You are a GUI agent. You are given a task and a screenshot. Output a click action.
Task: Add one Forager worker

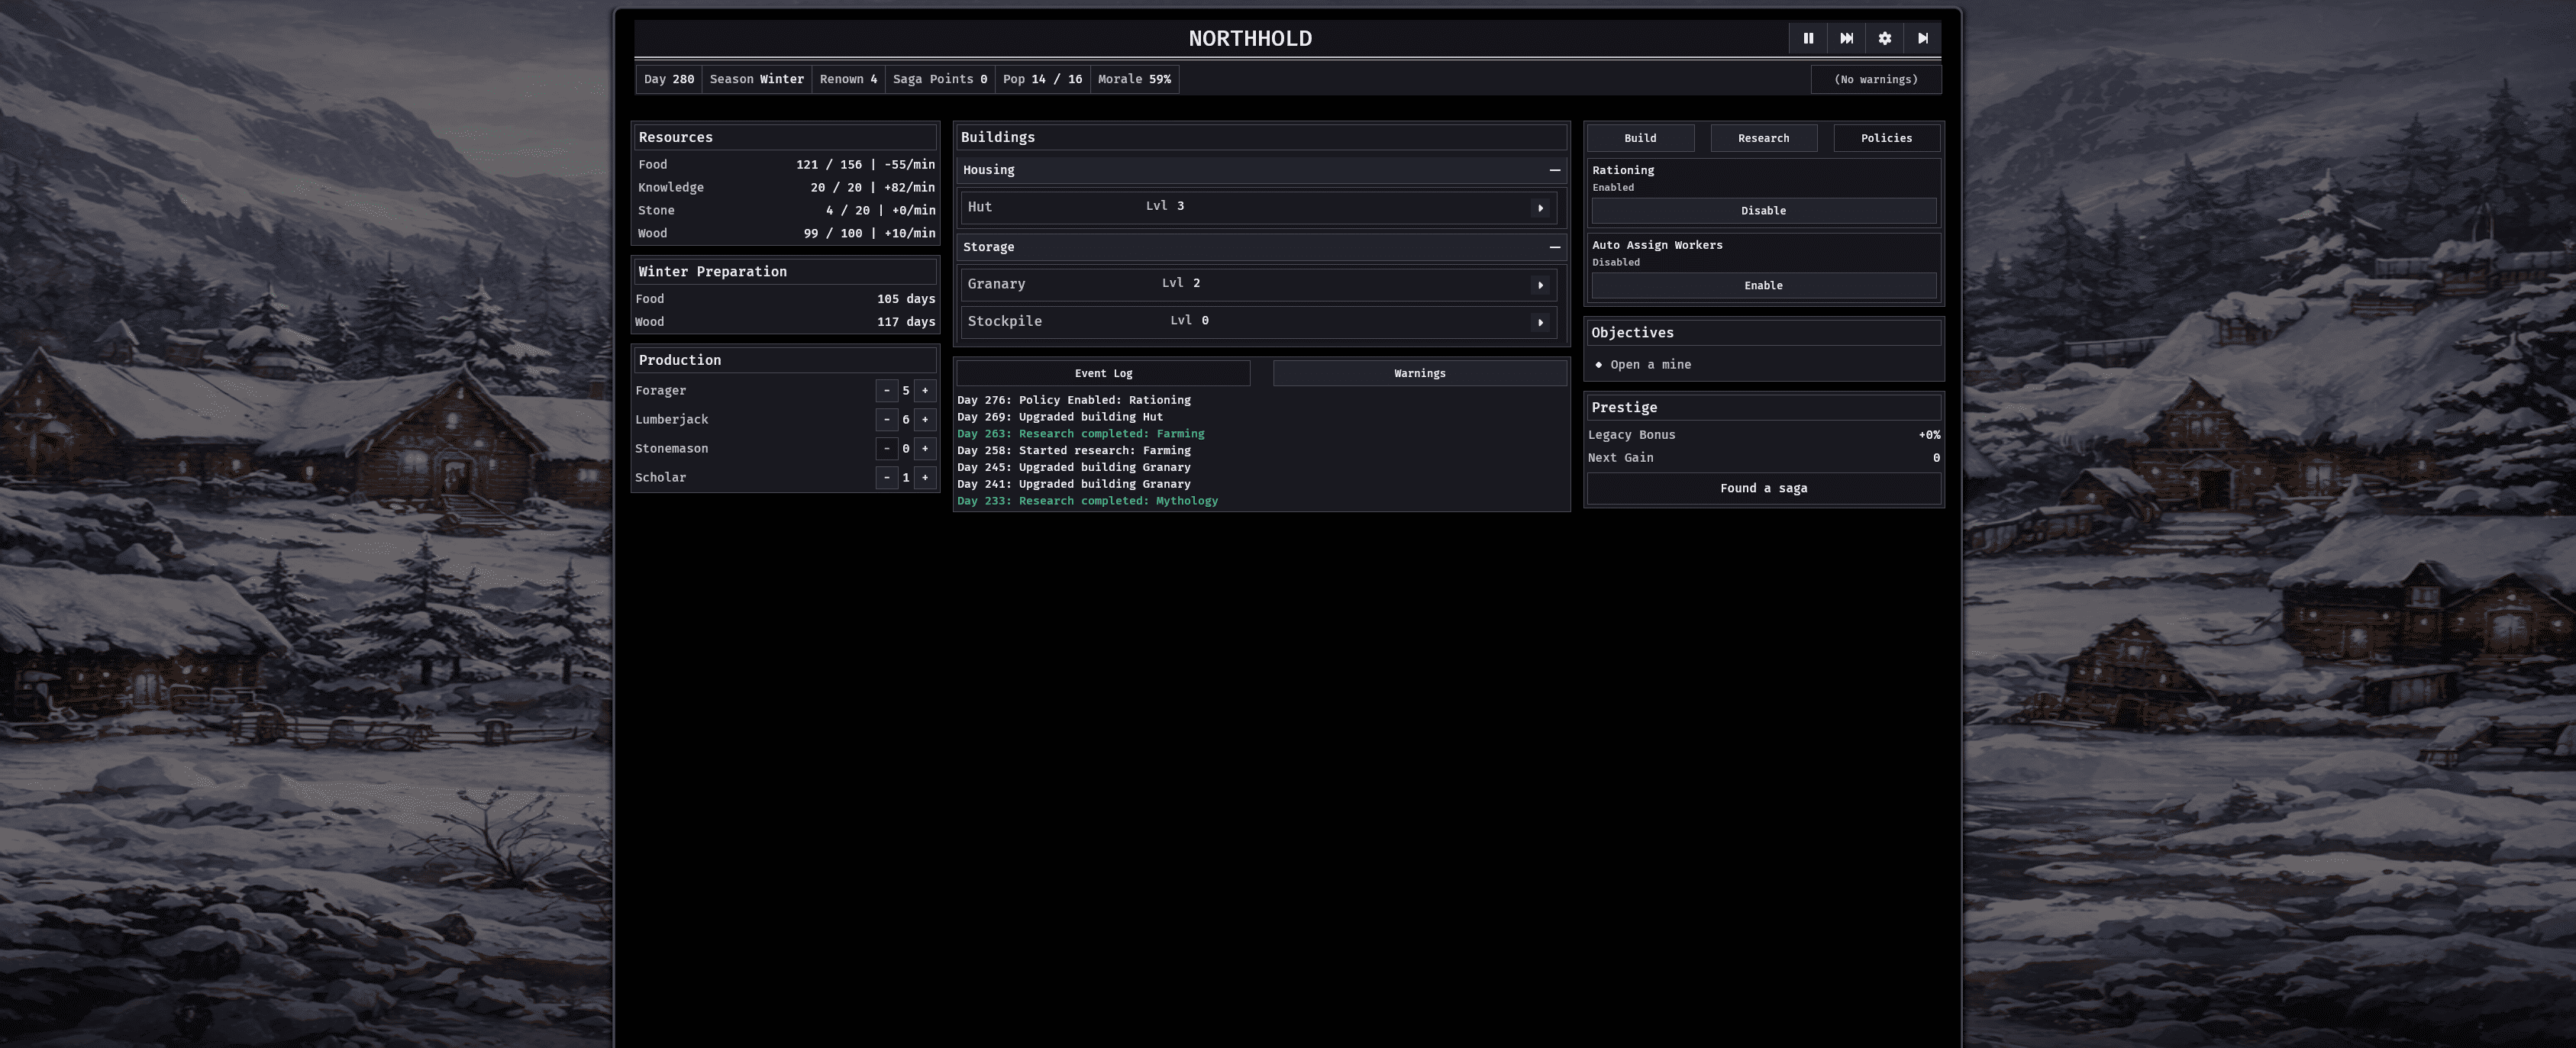point(925,391)
